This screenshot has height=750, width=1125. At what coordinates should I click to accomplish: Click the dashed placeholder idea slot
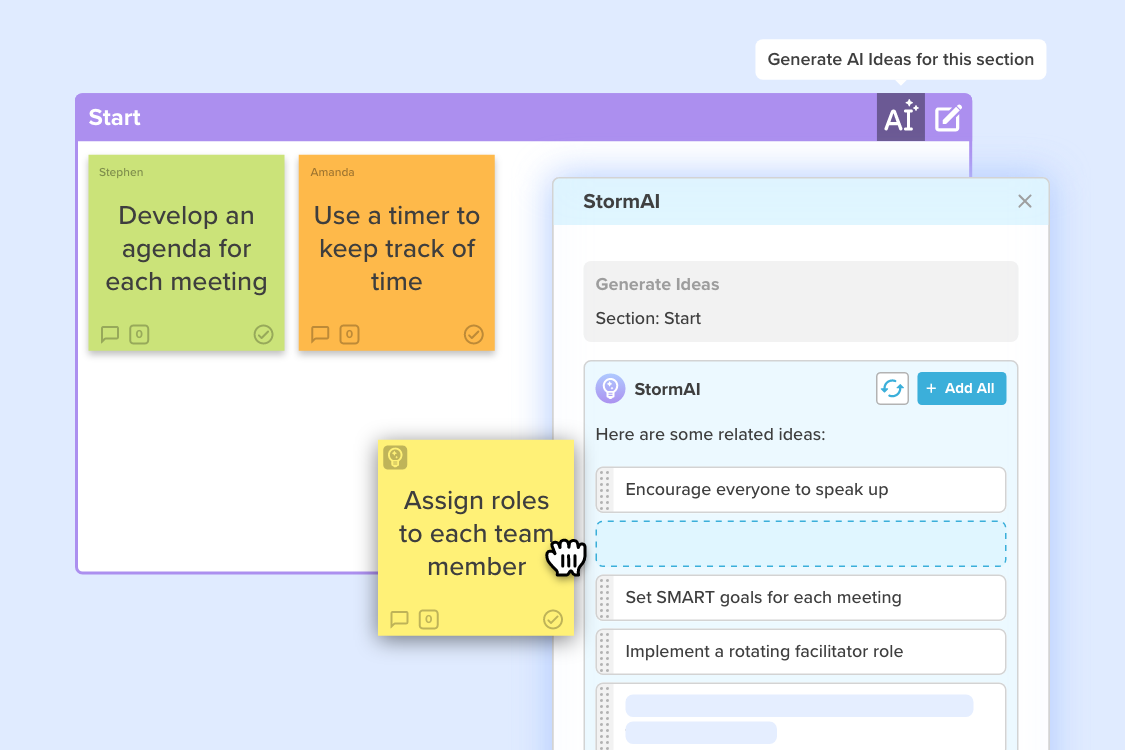(x=800, y=544)
